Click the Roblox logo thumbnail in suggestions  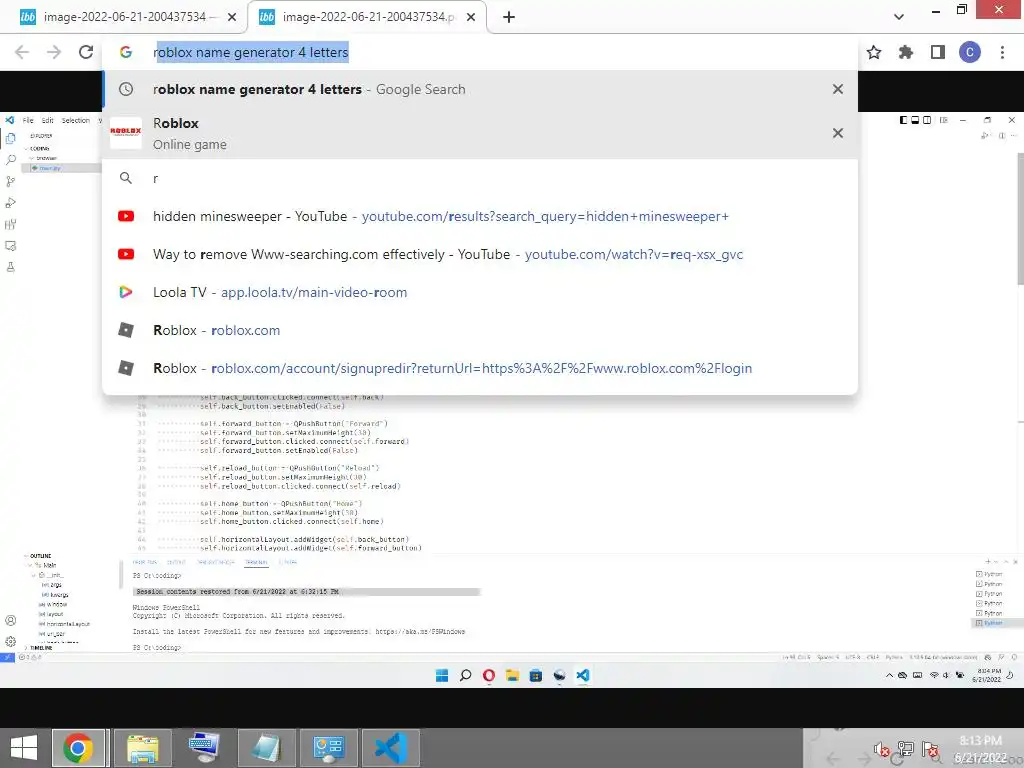(126, 133)
